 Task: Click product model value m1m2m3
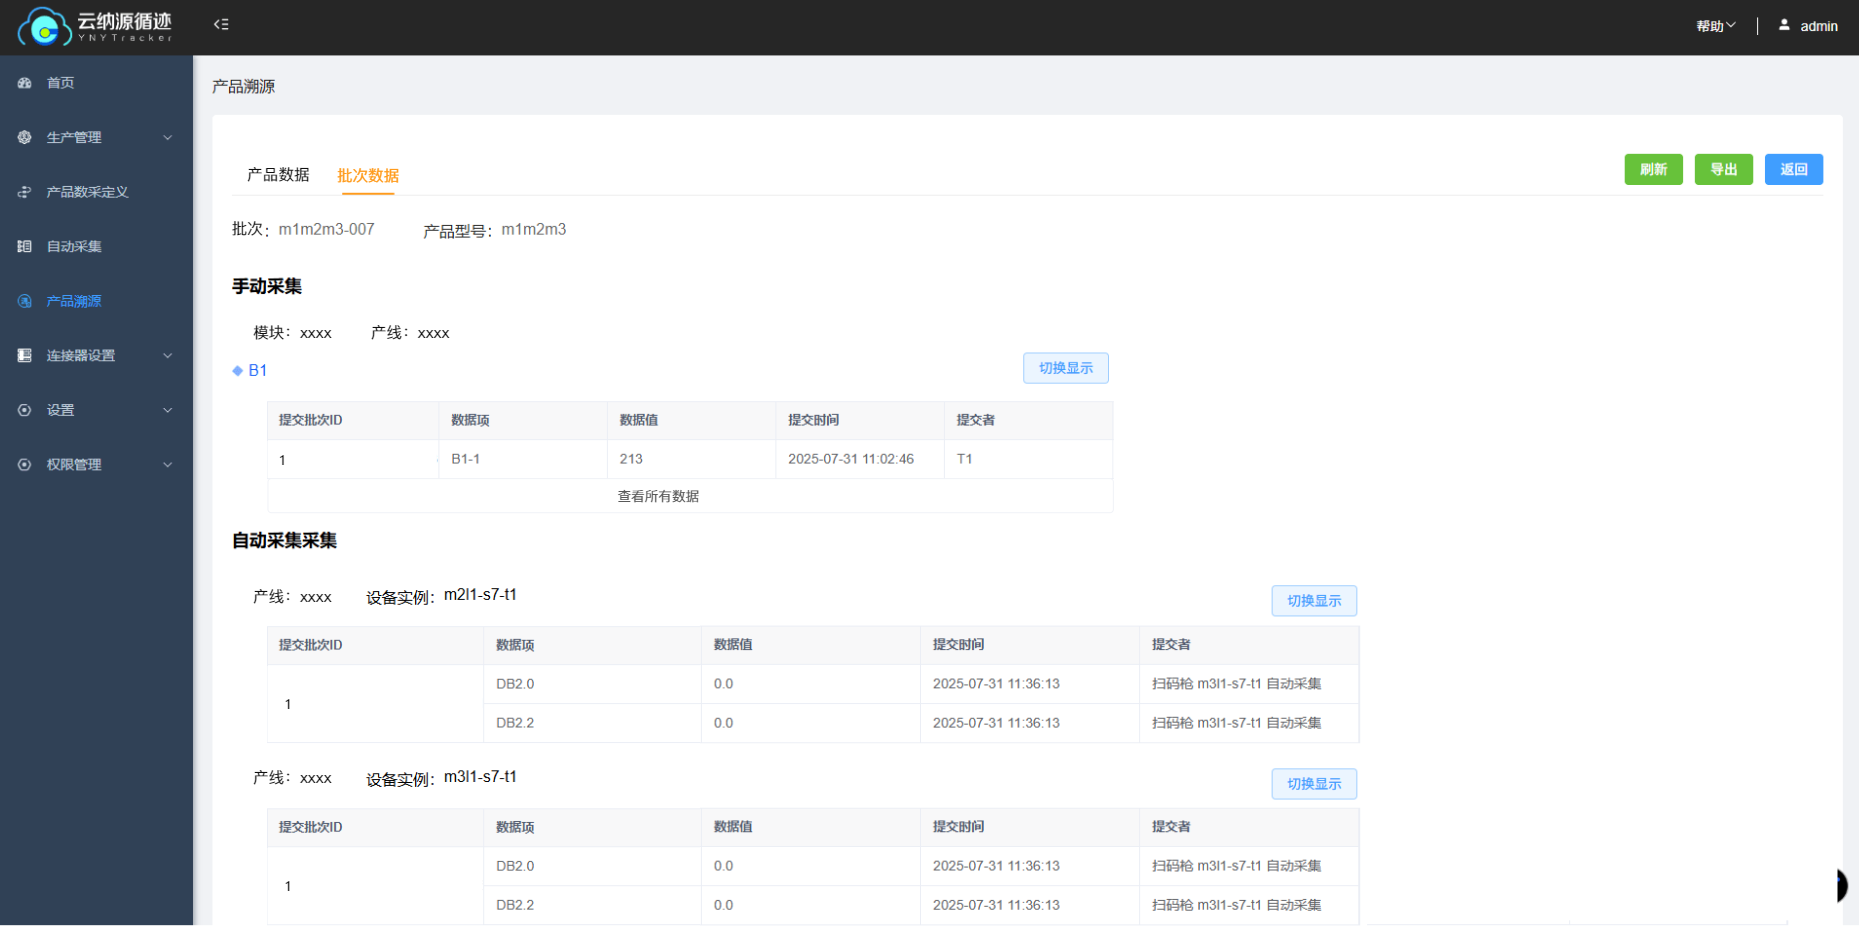point(534,229)
